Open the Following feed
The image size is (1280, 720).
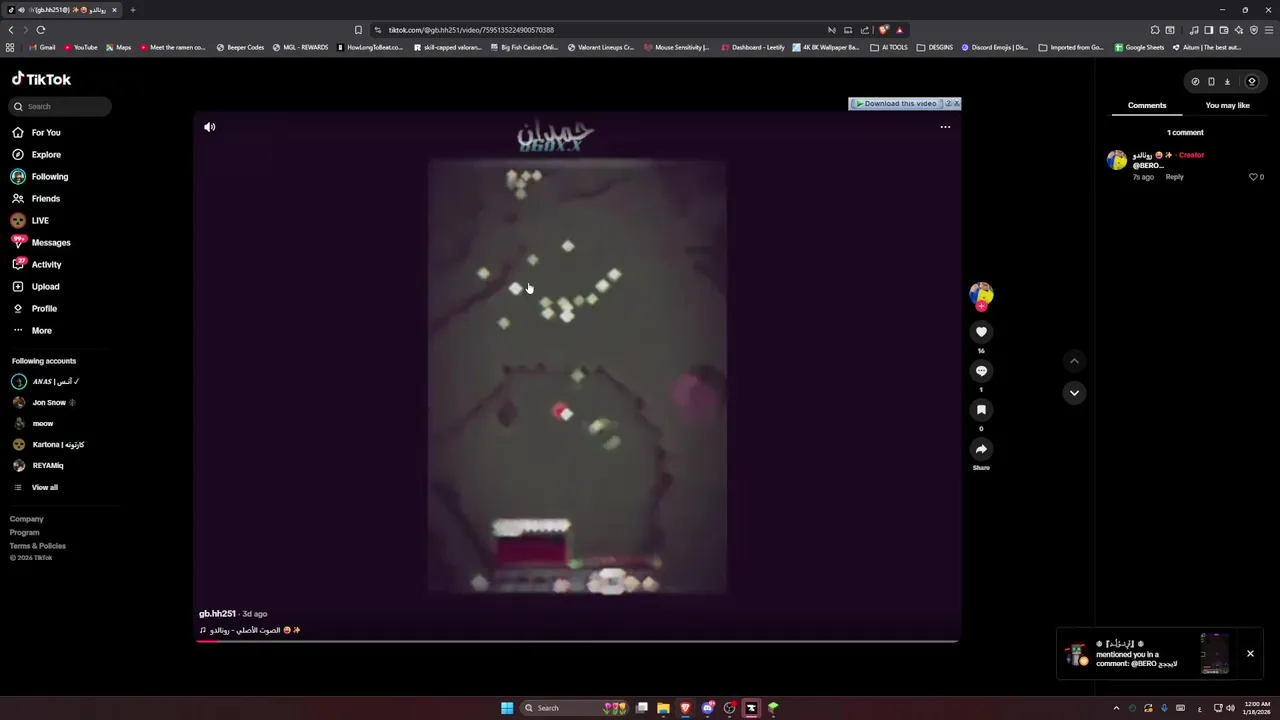click(x=40, y=176)
